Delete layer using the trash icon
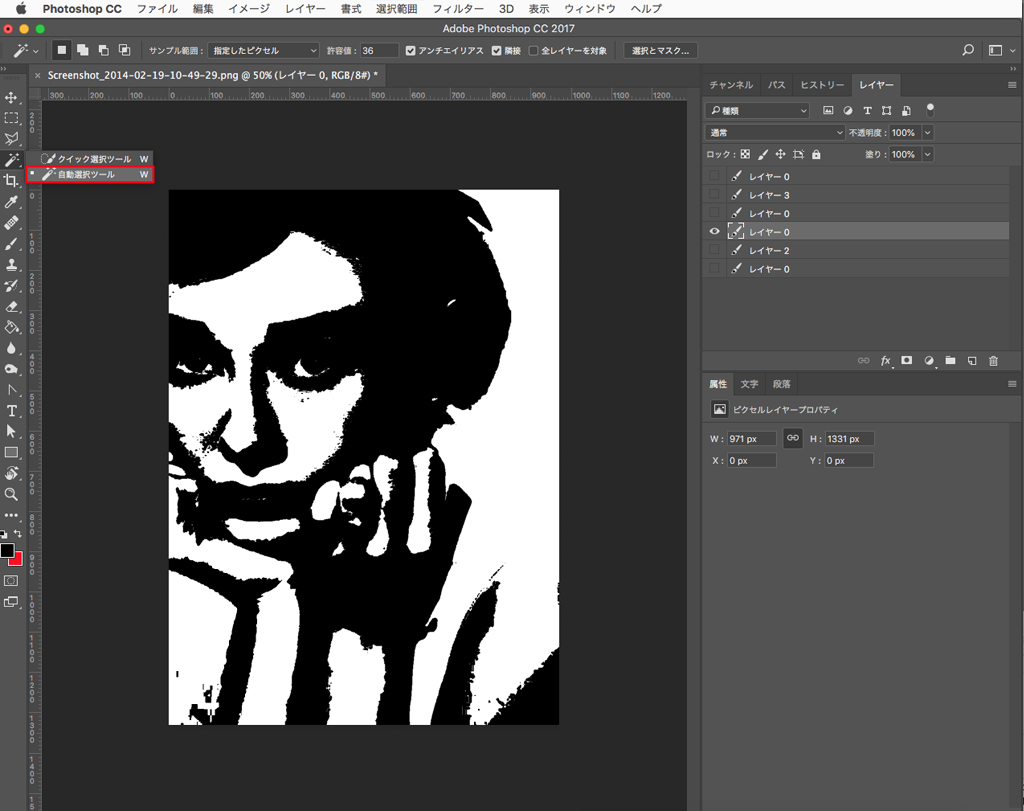 (993, 360)
